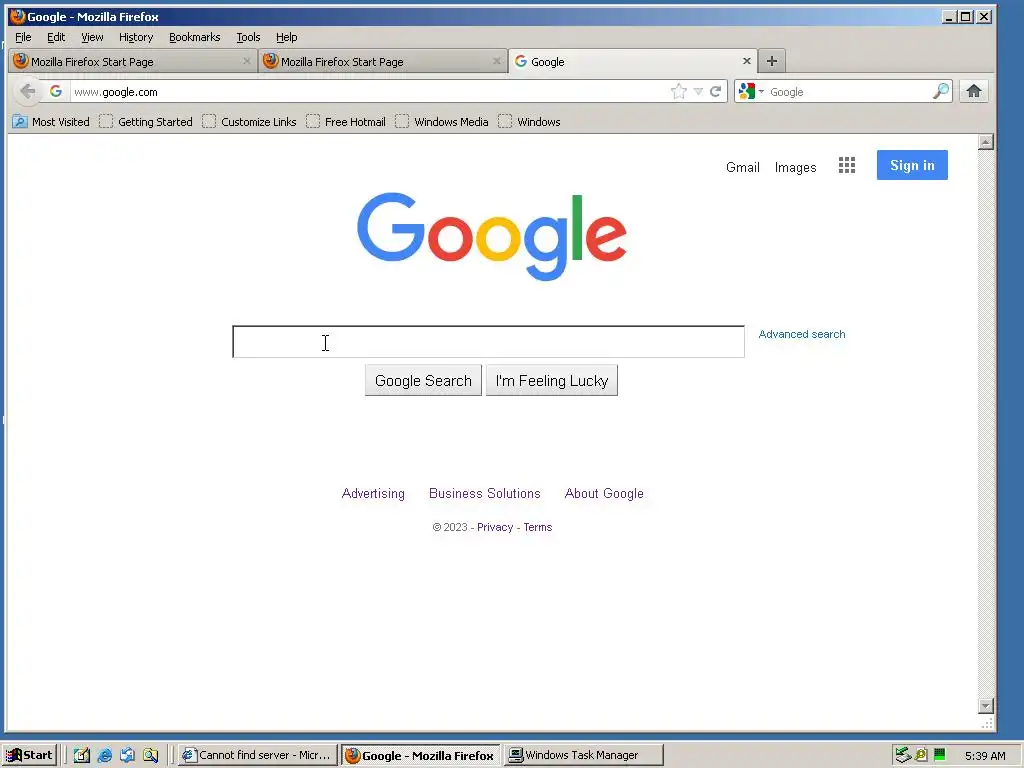Viewport: 1024px width, 768px height.
Task: Click the Google - Mozilla Firefox taskbar button
Action: [x=421, y=755]
